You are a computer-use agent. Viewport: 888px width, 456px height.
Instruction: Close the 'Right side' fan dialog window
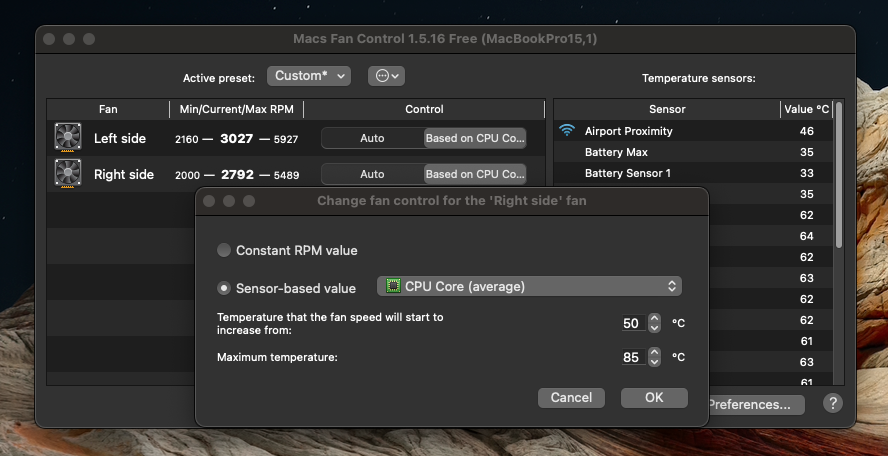(209, 201)
